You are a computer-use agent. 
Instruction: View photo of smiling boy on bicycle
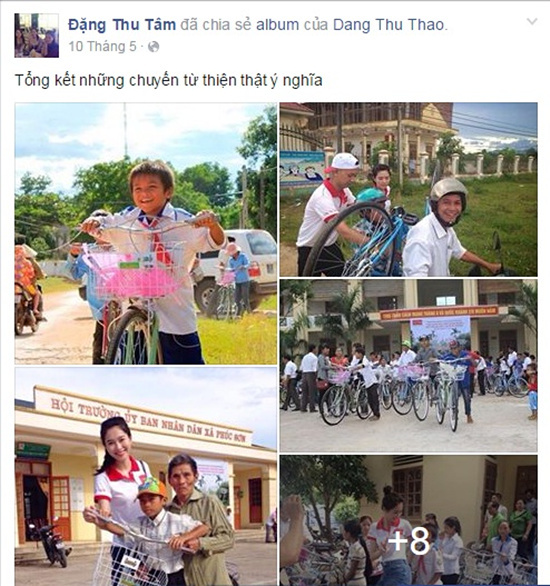click(x=146, y=234)
